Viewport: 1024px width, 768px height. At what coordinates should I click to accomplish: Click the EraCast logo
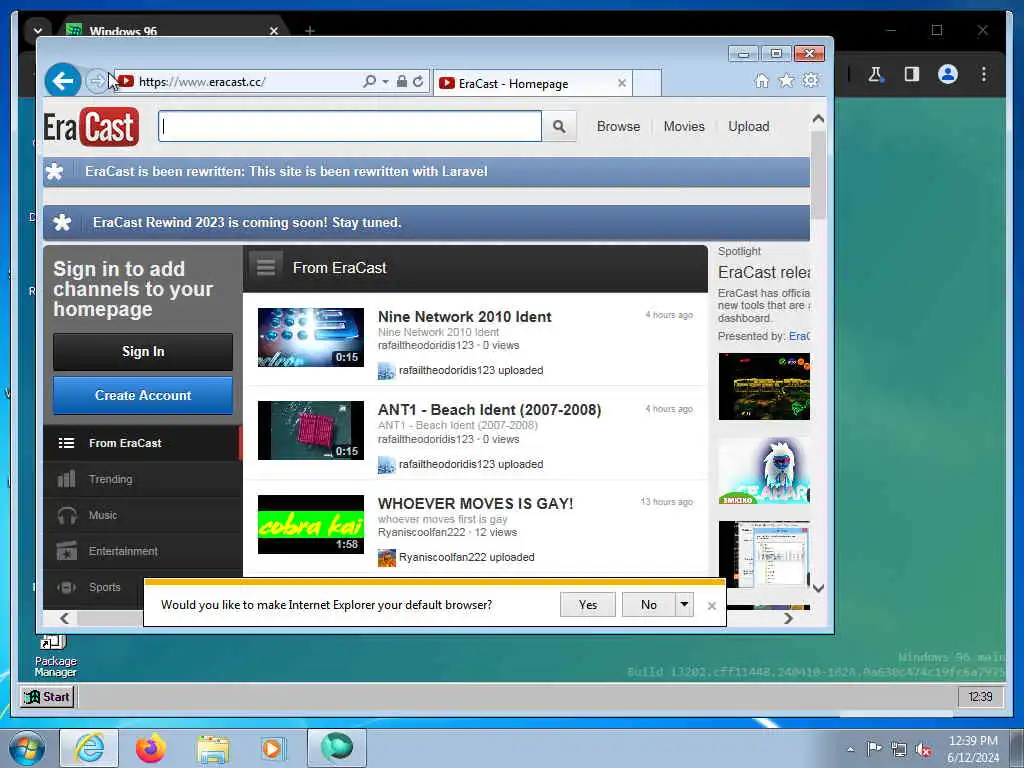[91, 127]
